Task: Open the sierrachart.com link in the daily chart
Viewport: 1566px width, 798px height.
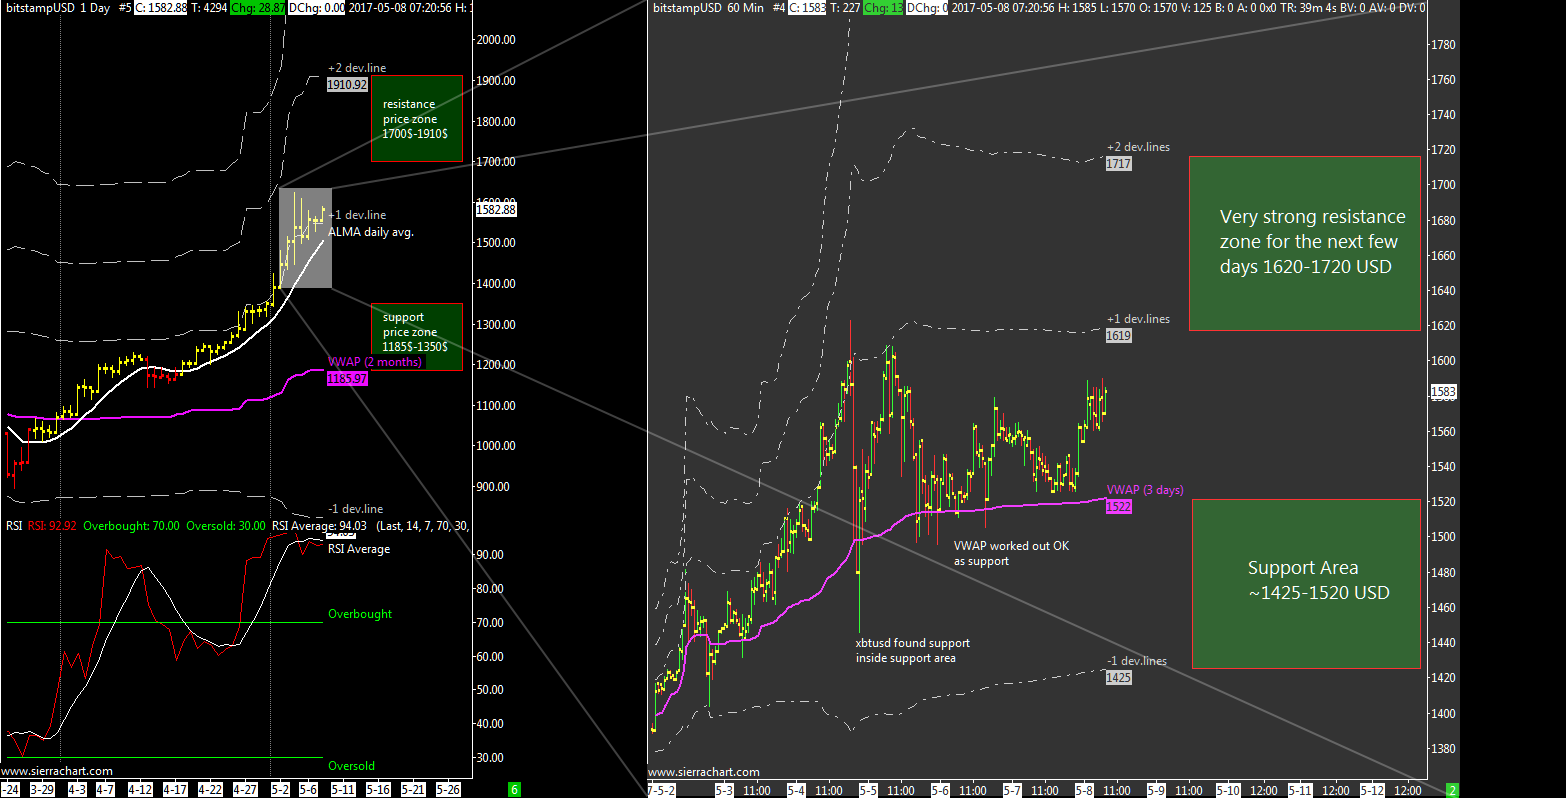Action: click(x=57, y=771)
